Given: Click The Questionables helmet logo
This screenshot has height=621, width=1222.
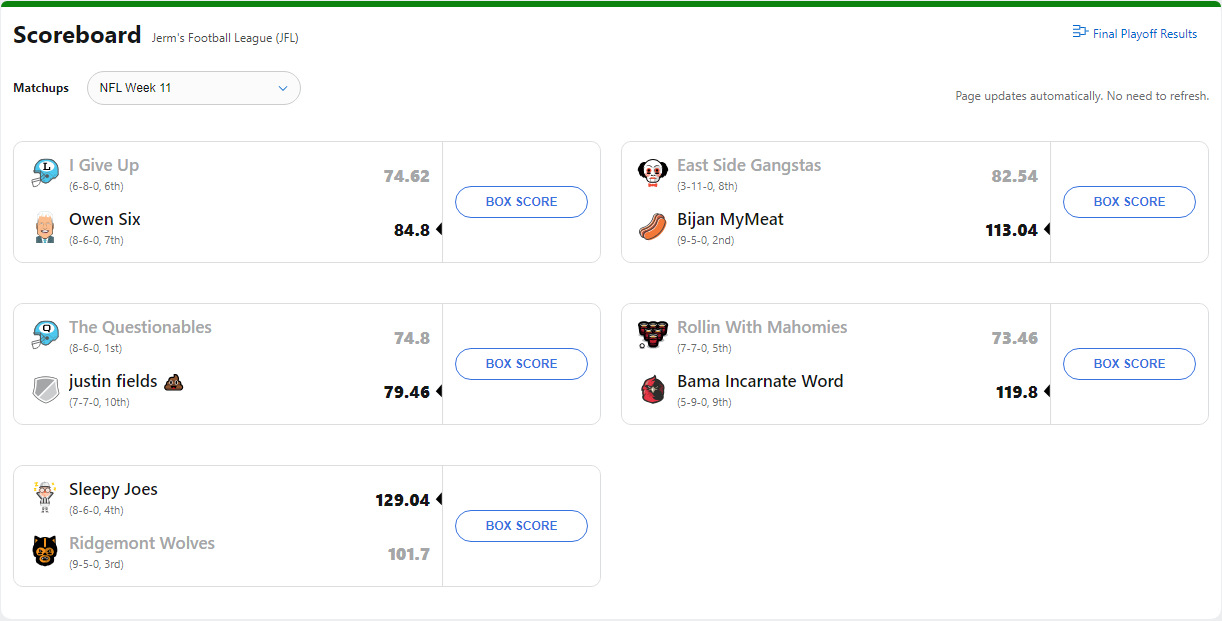Looking at the screenshot, I should tap(45, 335).
